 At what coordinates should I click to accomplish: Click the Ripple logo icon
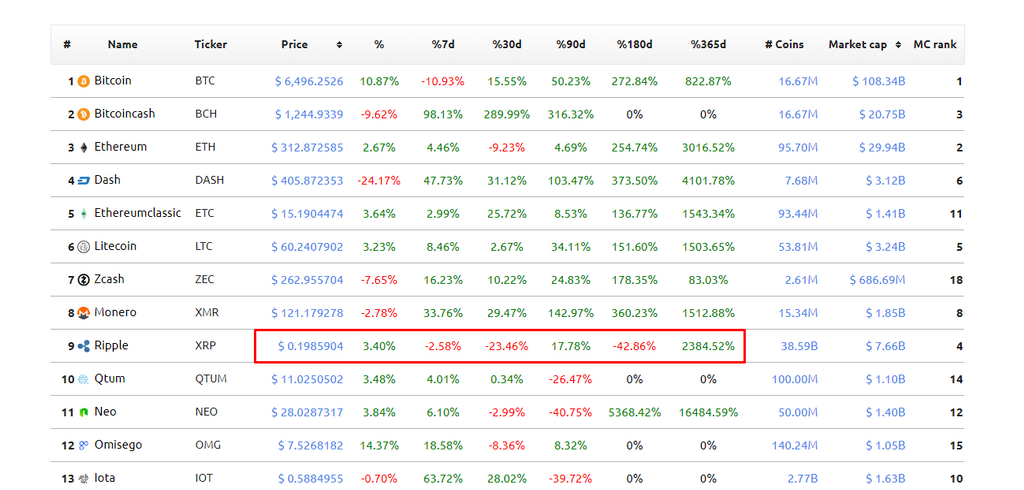(x=84, y=346)
